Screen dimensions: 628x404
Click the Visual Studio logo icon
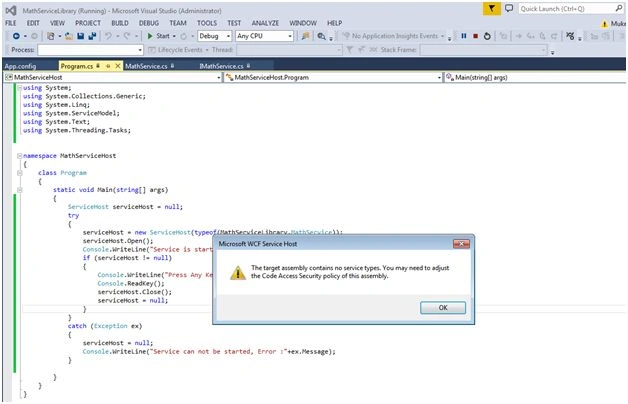[x=11, y=10]
